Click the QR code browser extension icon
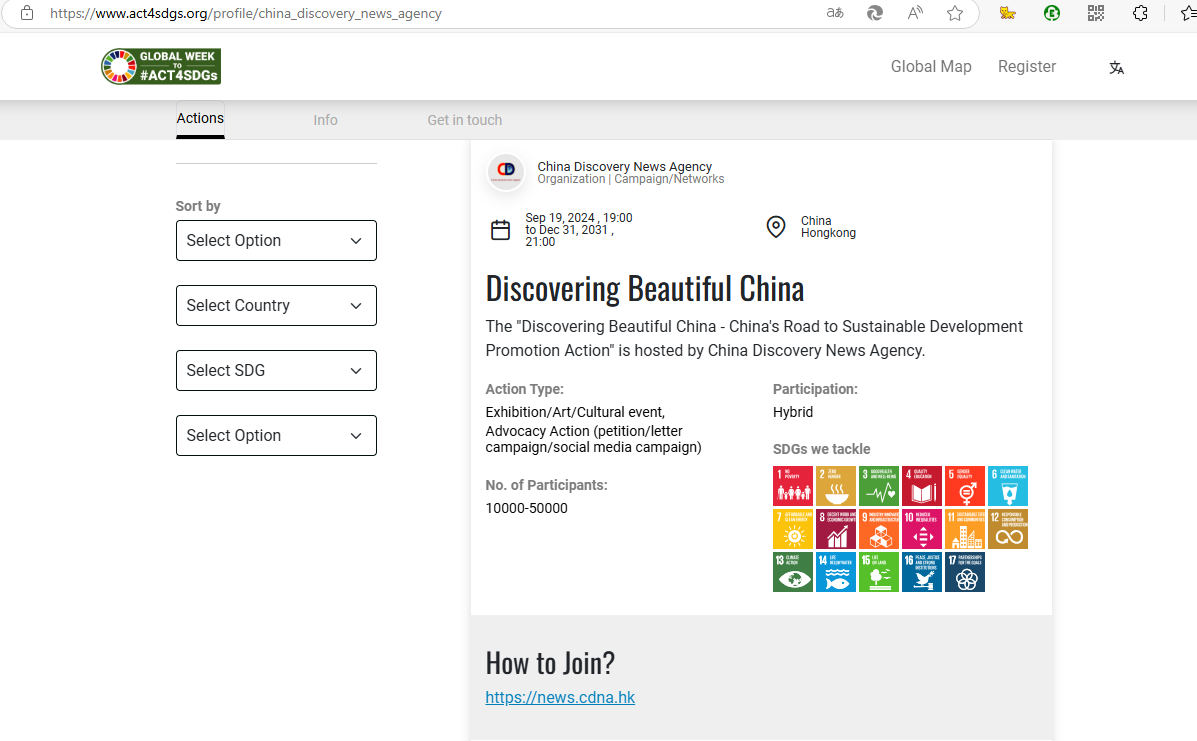The height and width of the screenshot is (741, 1197). pyautogui.click(x=1095, y=13)
